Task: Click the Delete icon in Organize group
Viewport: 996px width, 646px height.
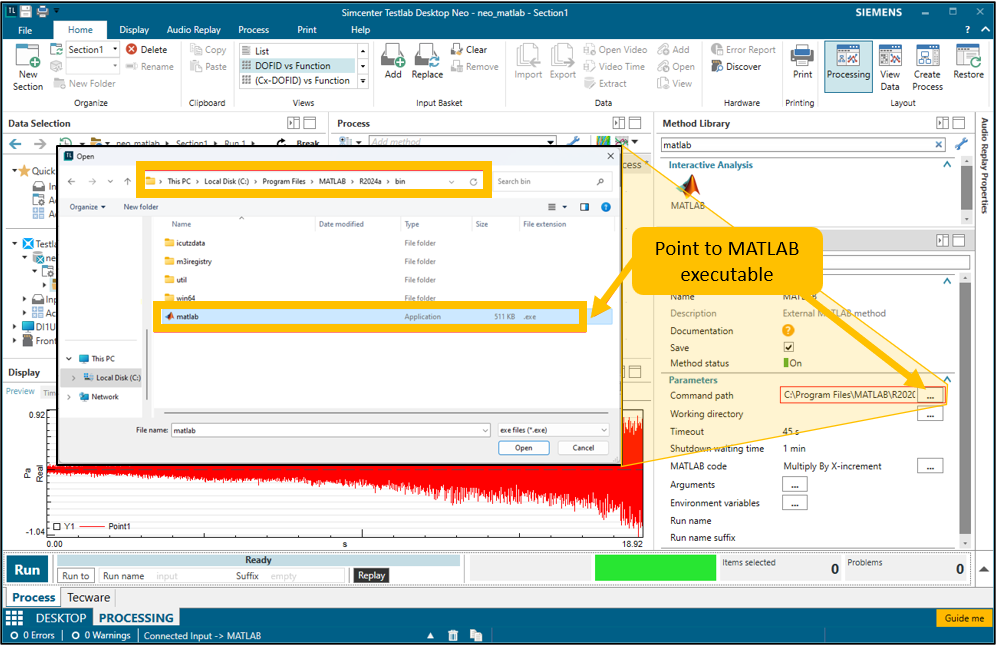Action: pos(131,49)
